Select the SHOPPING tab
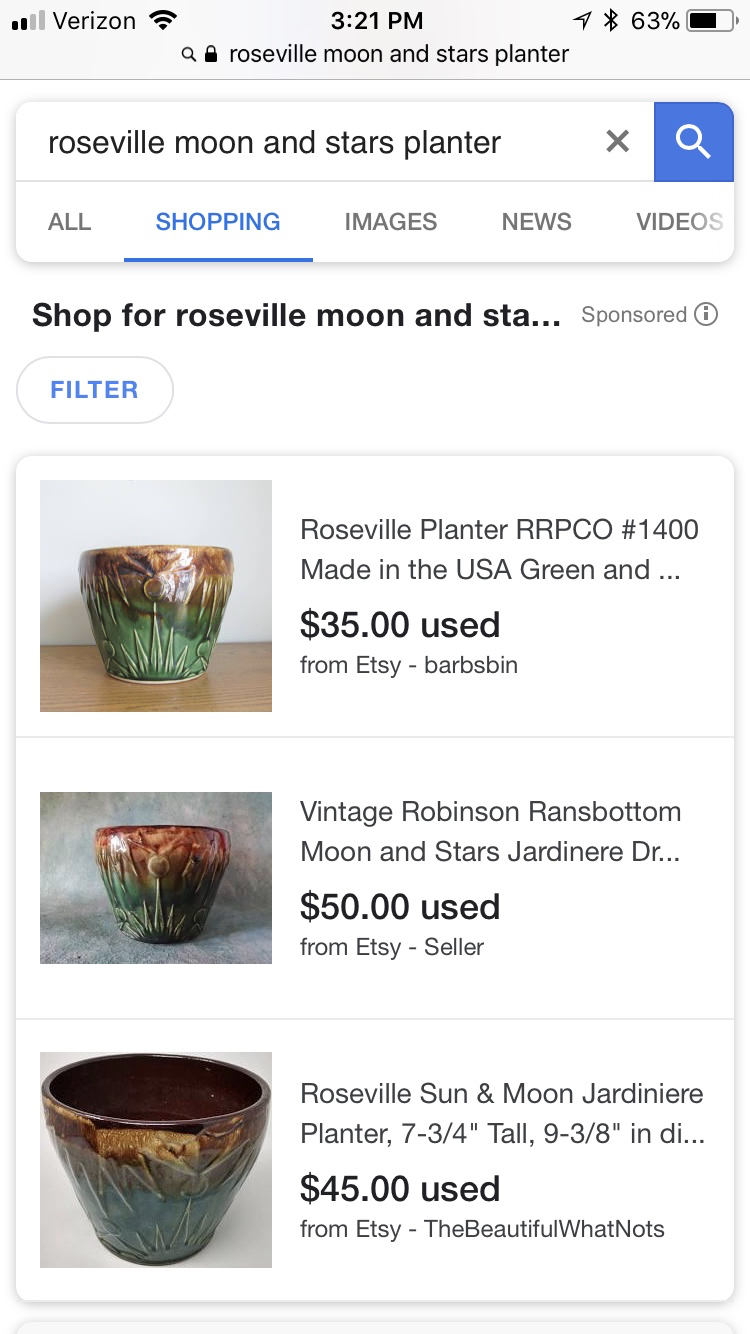Viewport: 750px width, 1334px height. (x=218, y=222)
